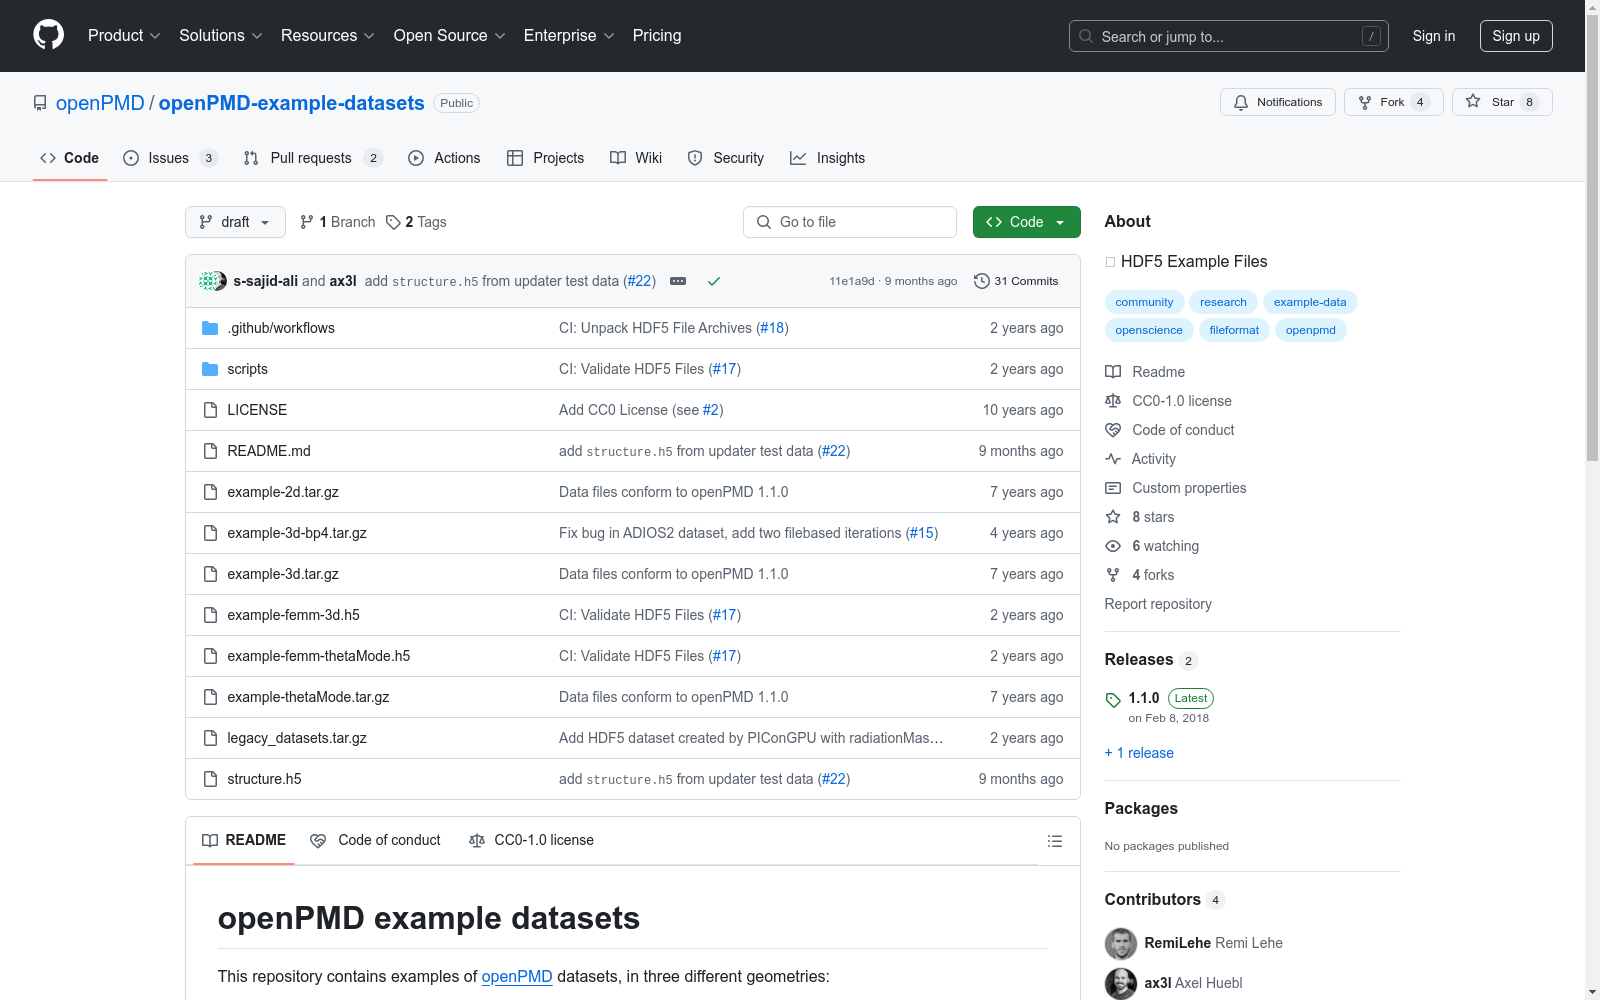
Task: Focus the Search or jump to field
Action: 1229,36
